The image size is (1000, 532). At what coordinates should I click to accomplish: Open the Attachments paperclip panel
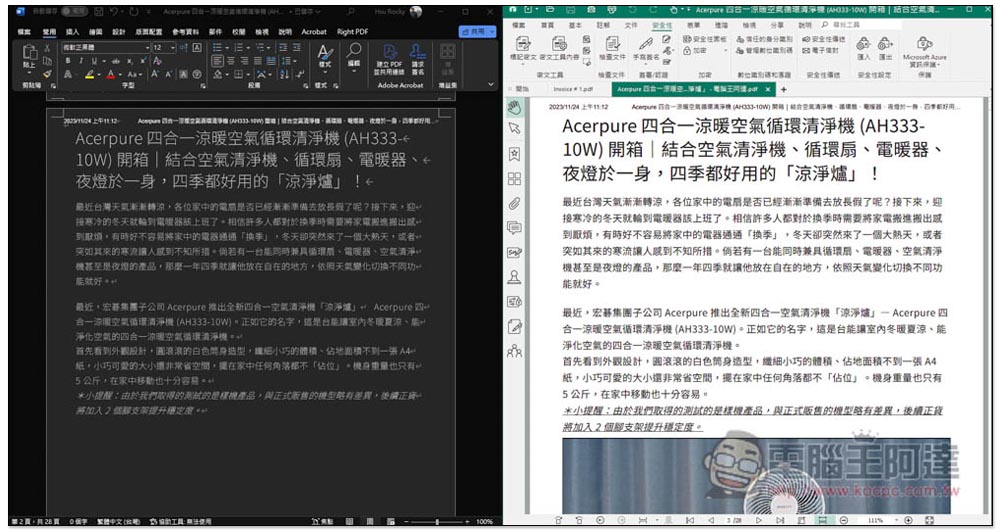pos(514,203)
